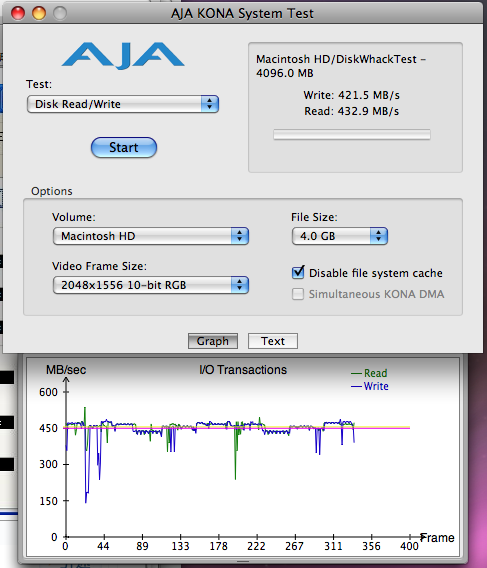Click the gray zoom window button
The image size is (487, 568).
pos(60,13)
